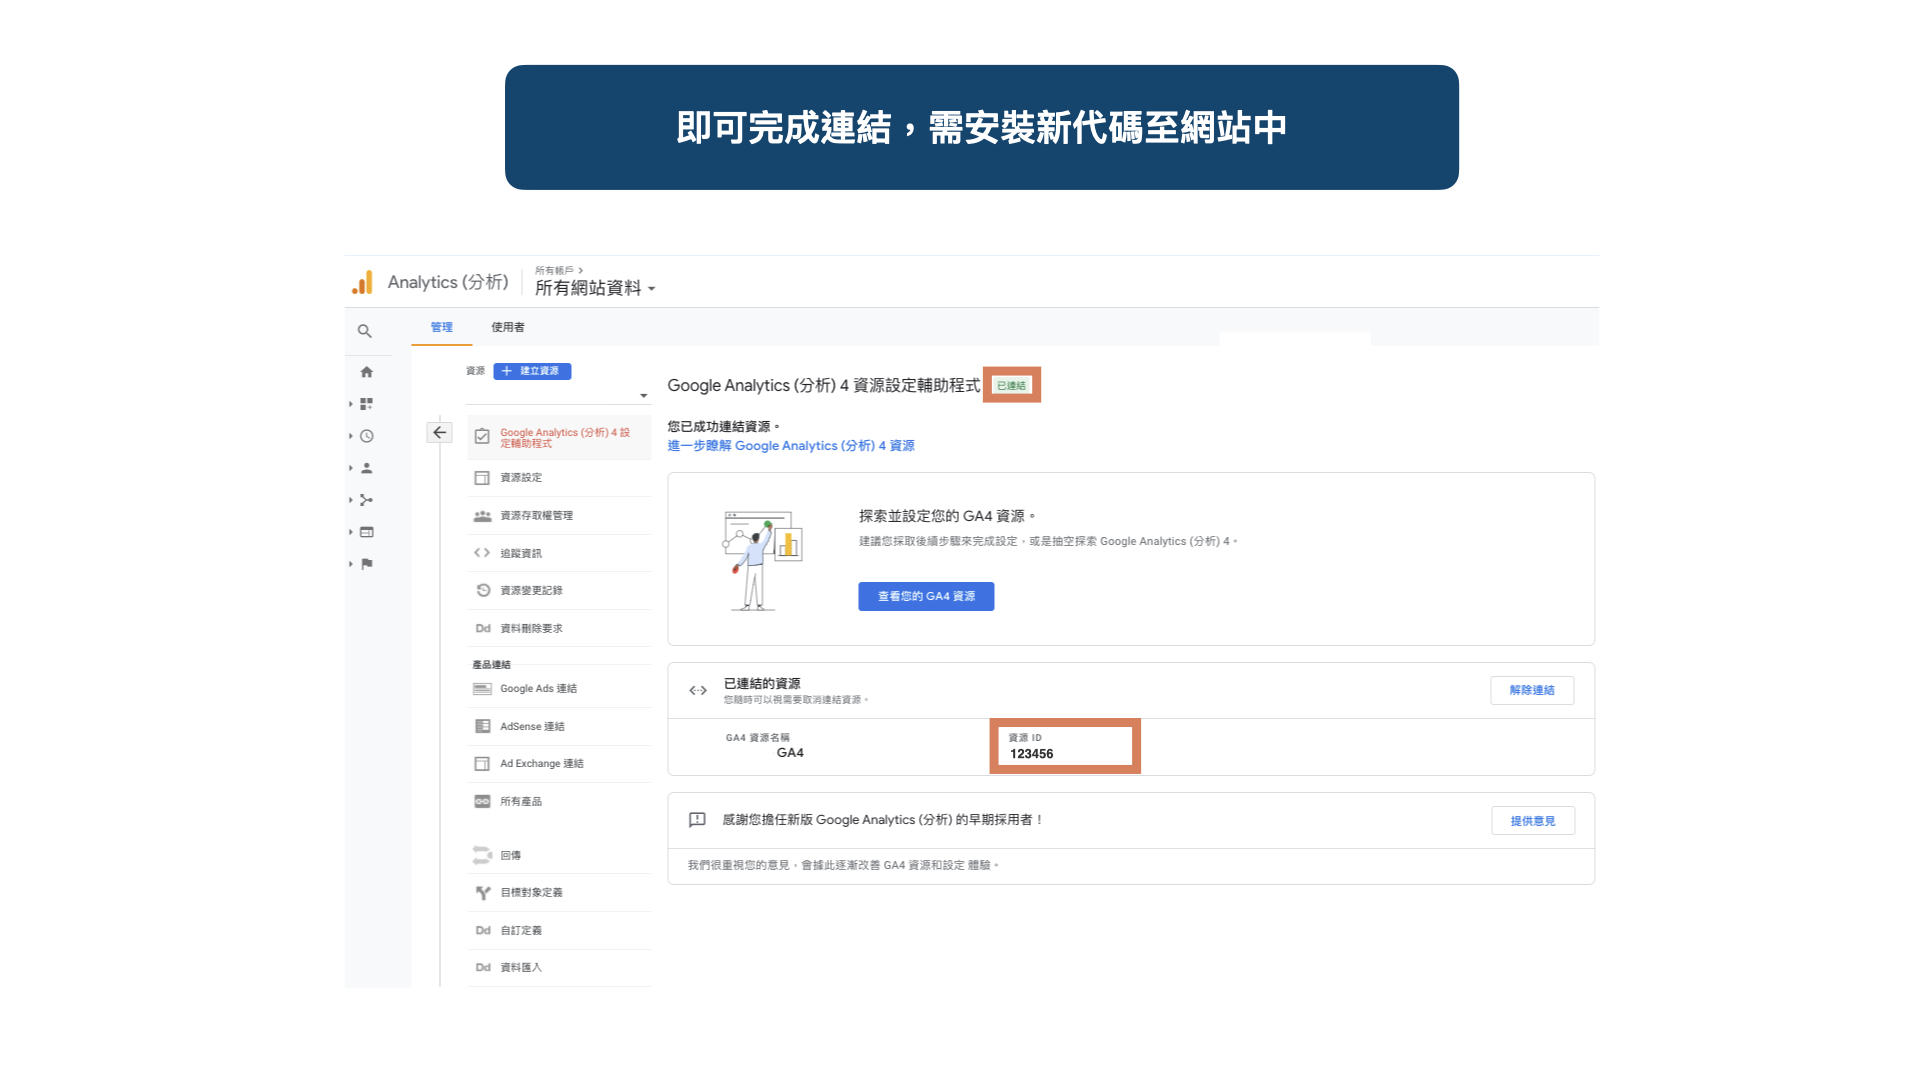
Task: Open the Audience person icon
Action: click(x=367, y=468)
